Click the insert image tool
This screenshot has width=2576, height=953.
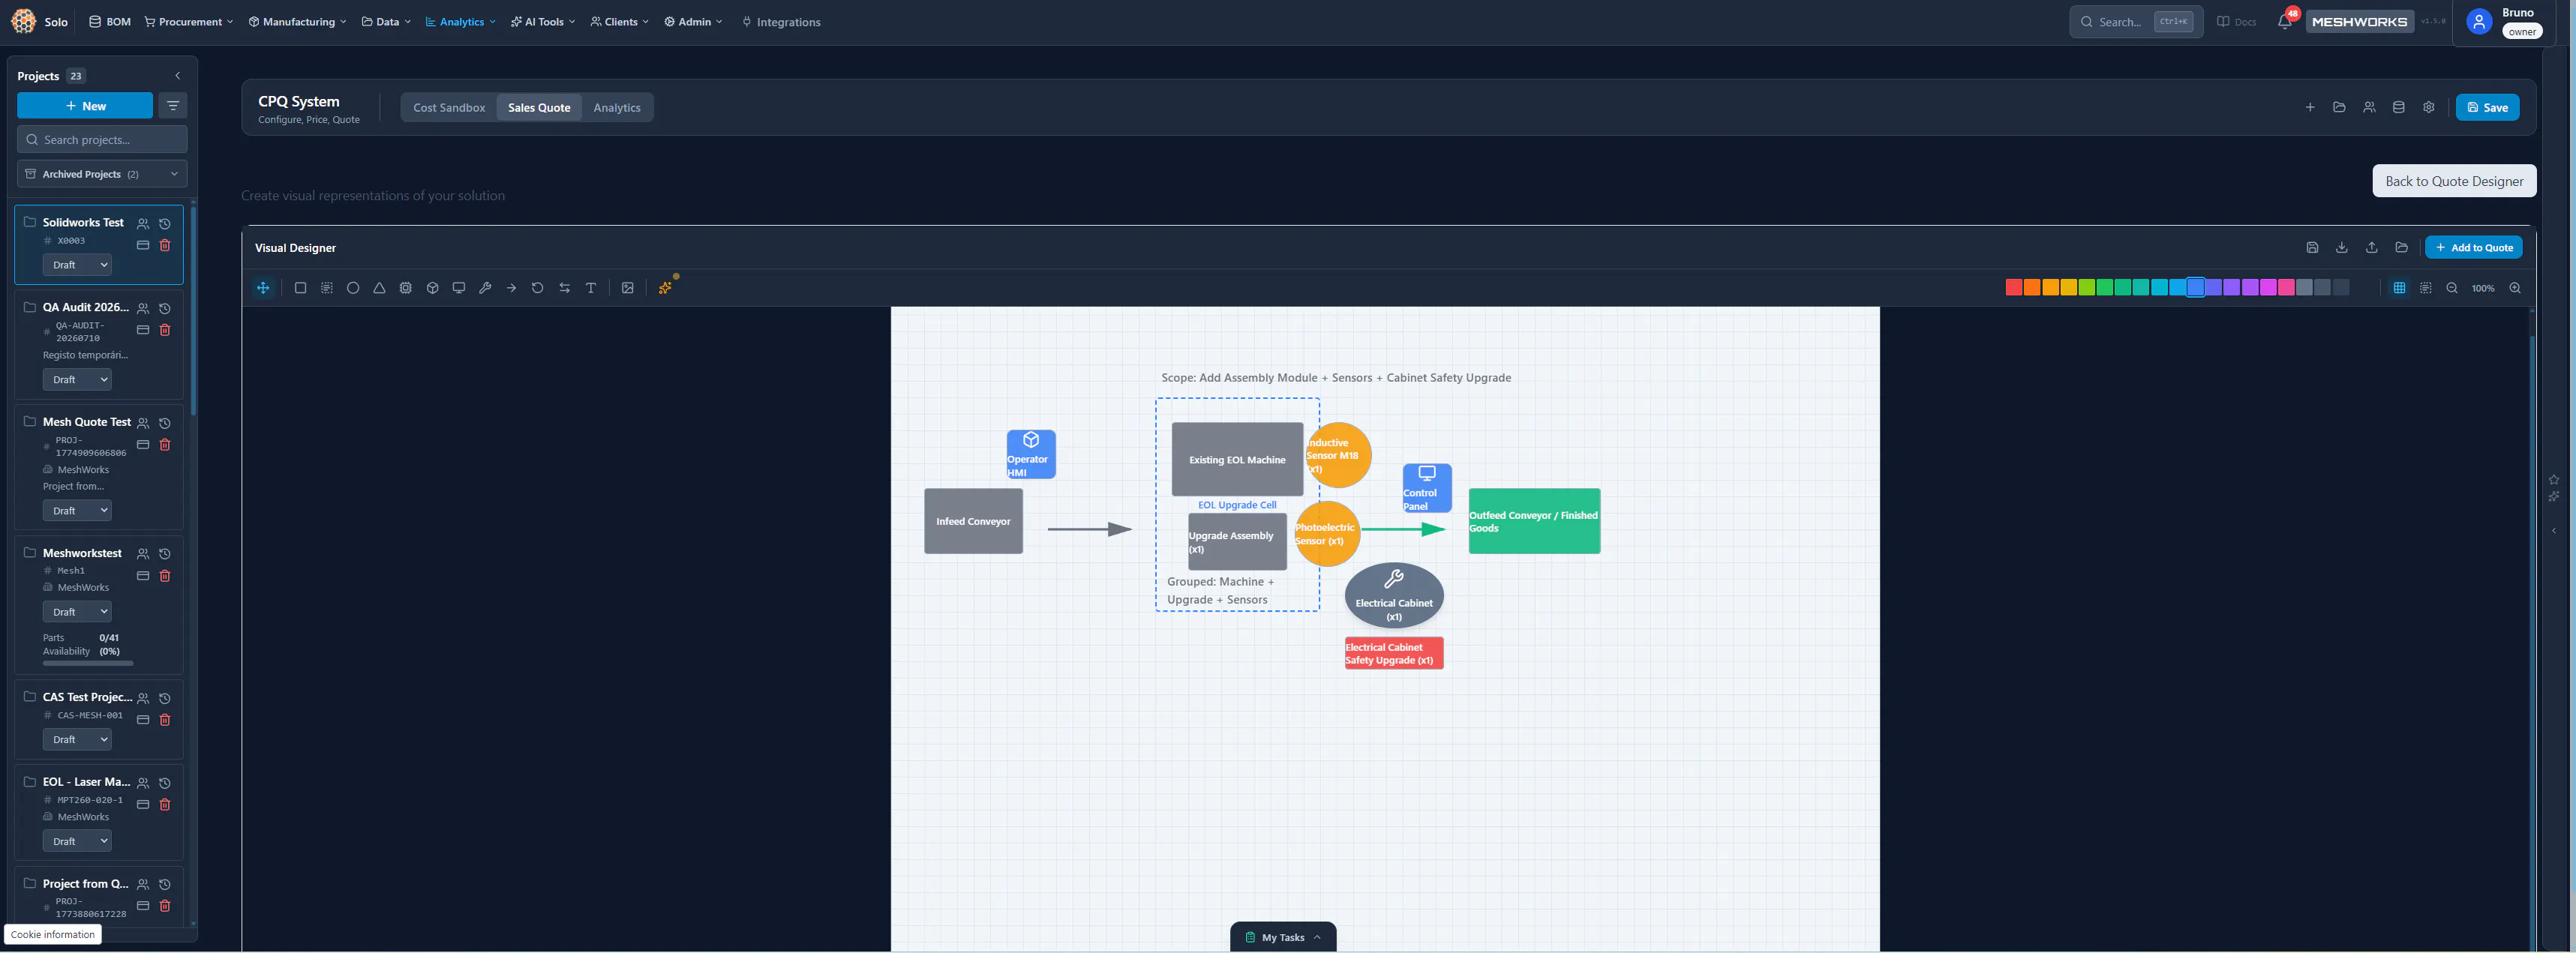click(628, 288)
